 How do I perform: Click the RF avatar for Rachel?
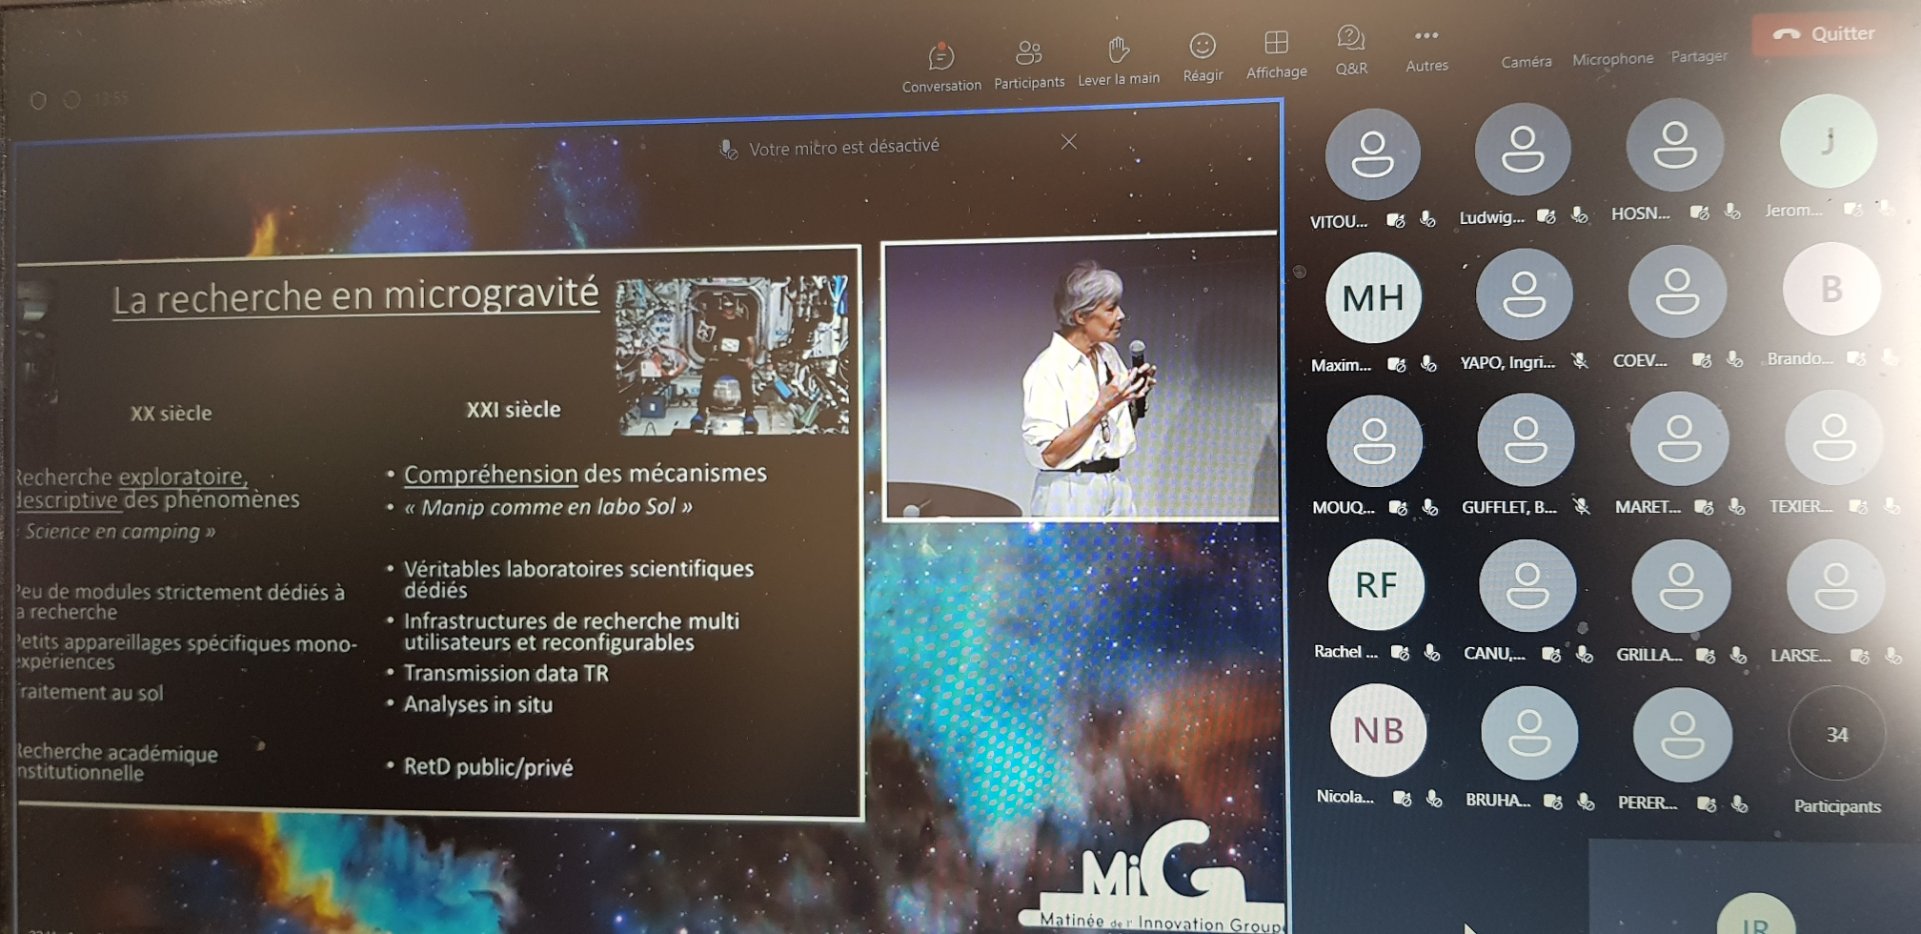coord(1376,585)
